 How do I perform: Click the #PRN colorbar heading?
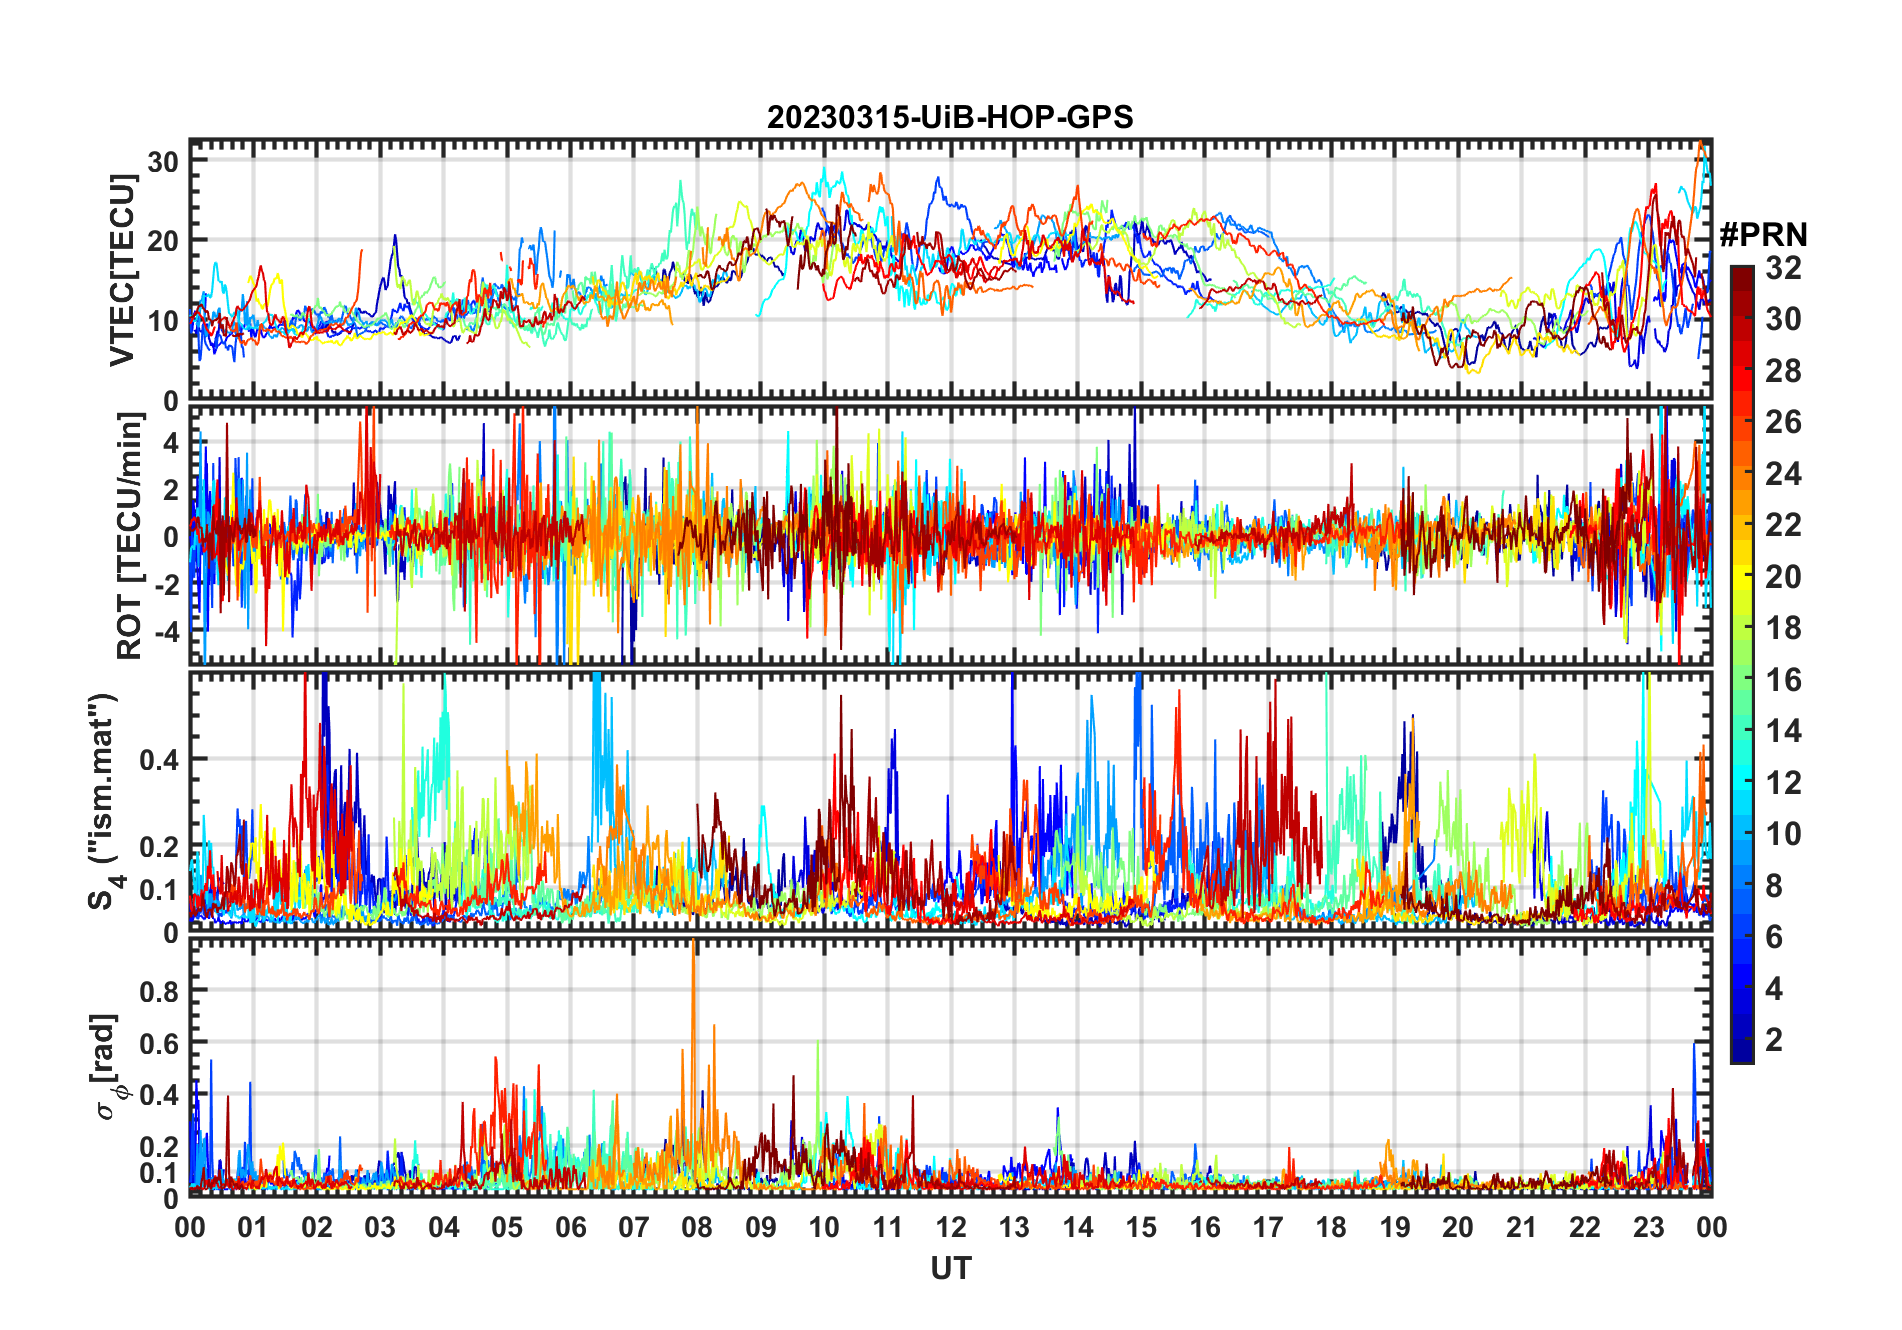(x=1763, y=235)
